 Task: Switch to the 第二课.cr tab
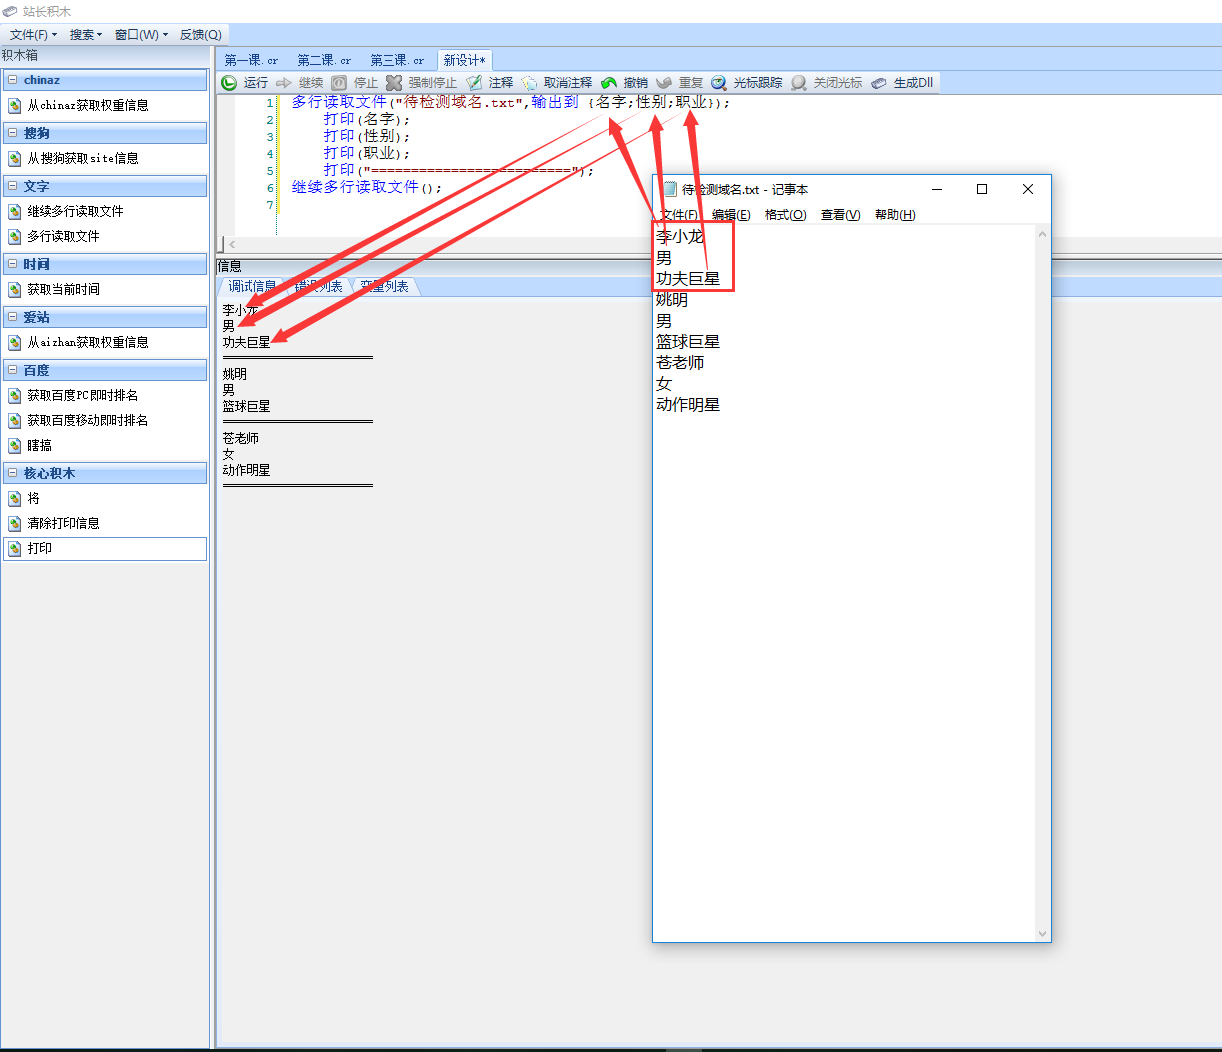click(324, 61)
